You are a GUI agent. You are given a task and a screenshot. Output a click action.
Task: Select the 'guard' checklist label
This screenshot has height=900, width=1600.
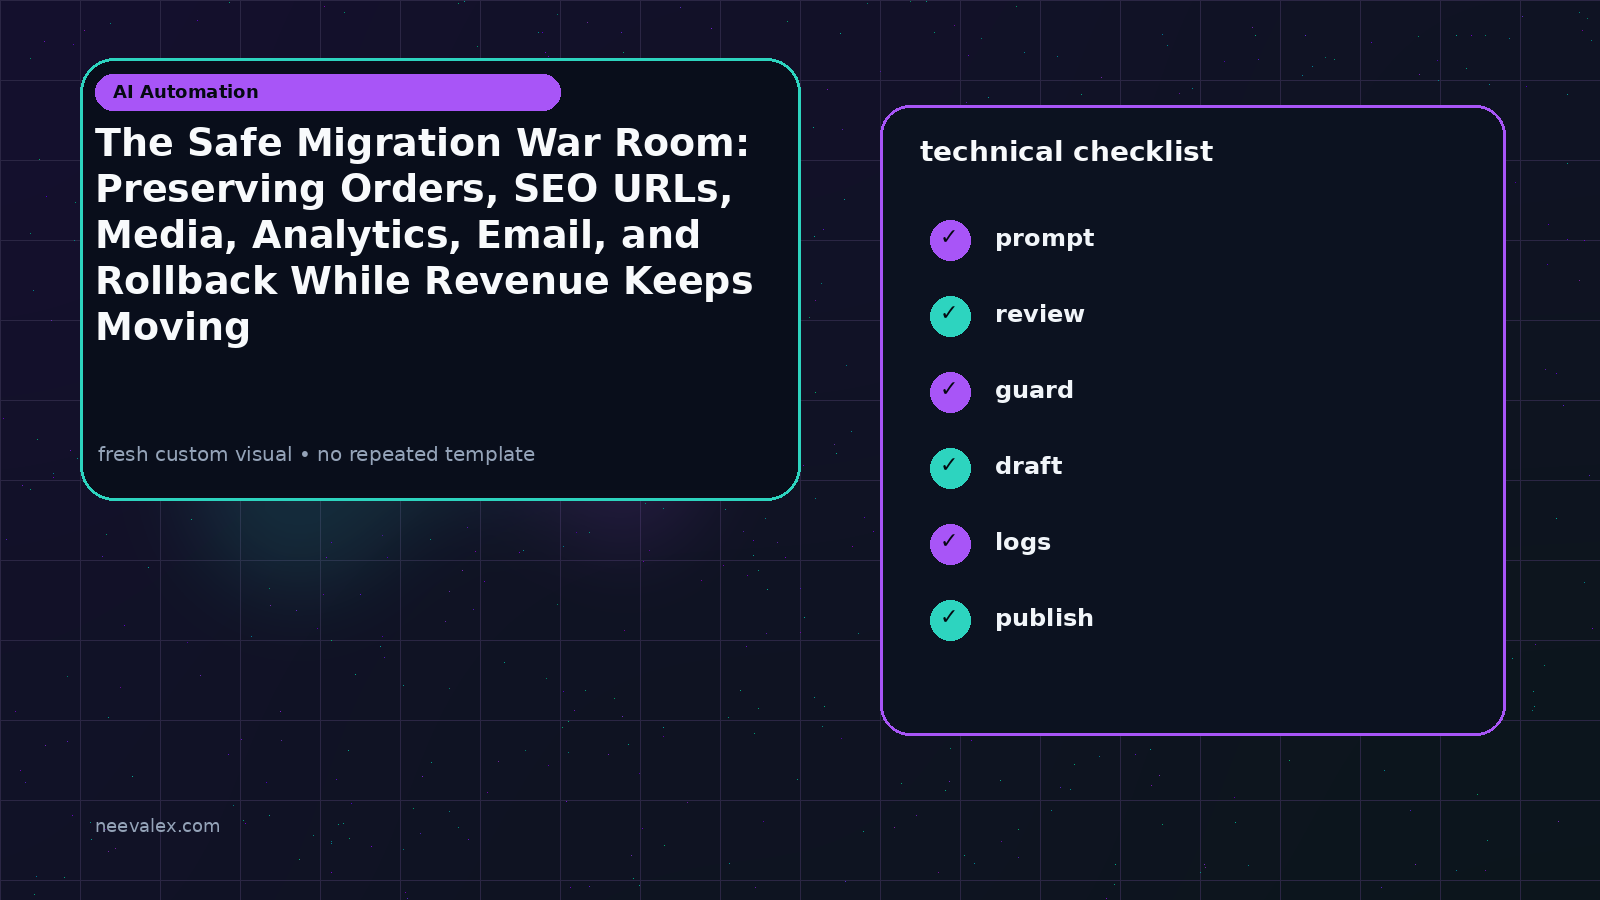coord(1034,391)
